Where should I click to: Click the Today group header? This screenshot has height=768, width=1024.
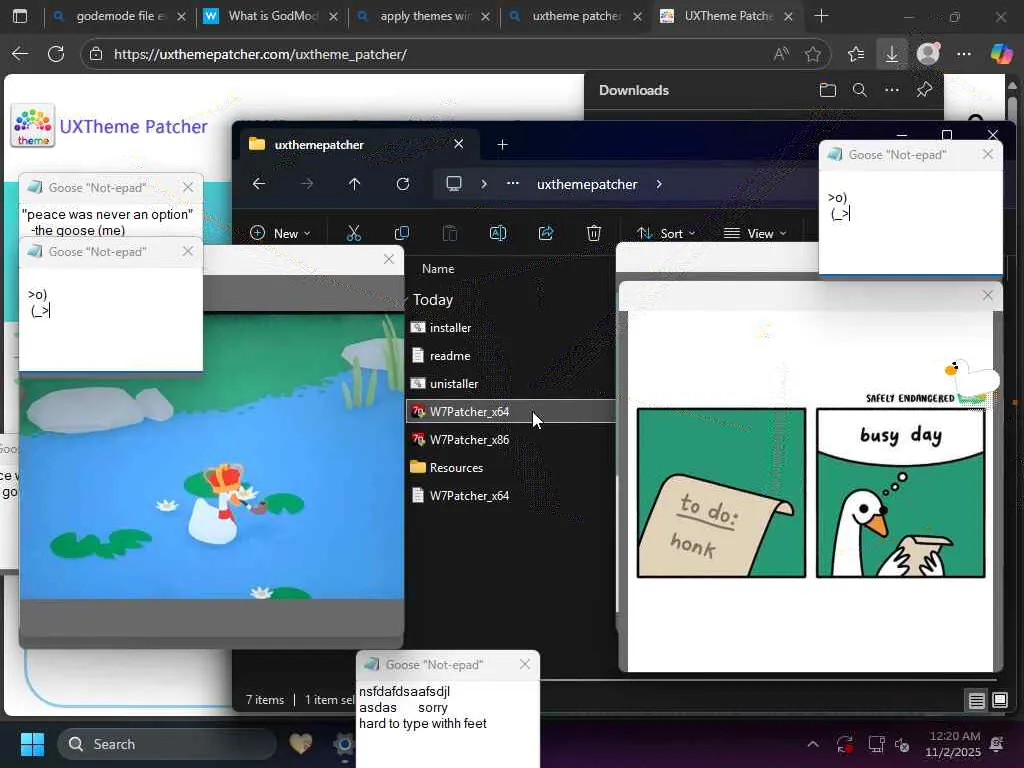click(x=432, y=300)
